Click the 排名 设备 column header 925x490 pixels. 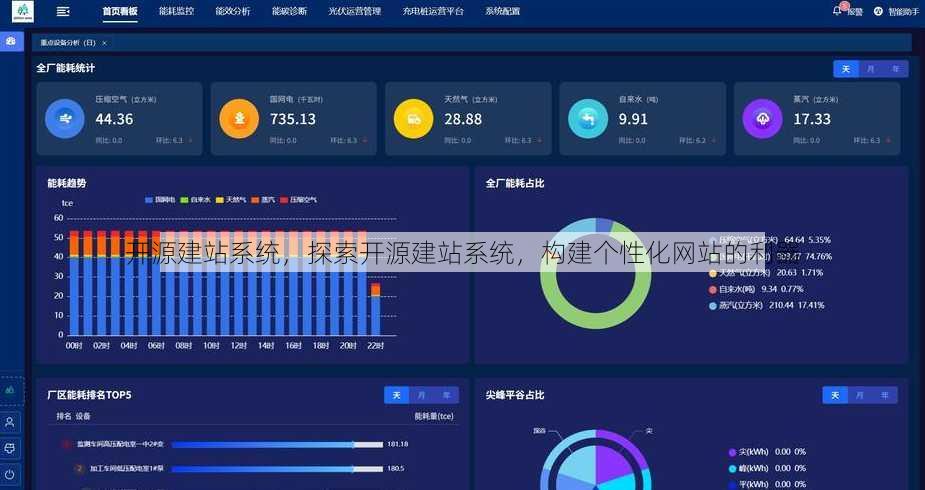(74, 416)
